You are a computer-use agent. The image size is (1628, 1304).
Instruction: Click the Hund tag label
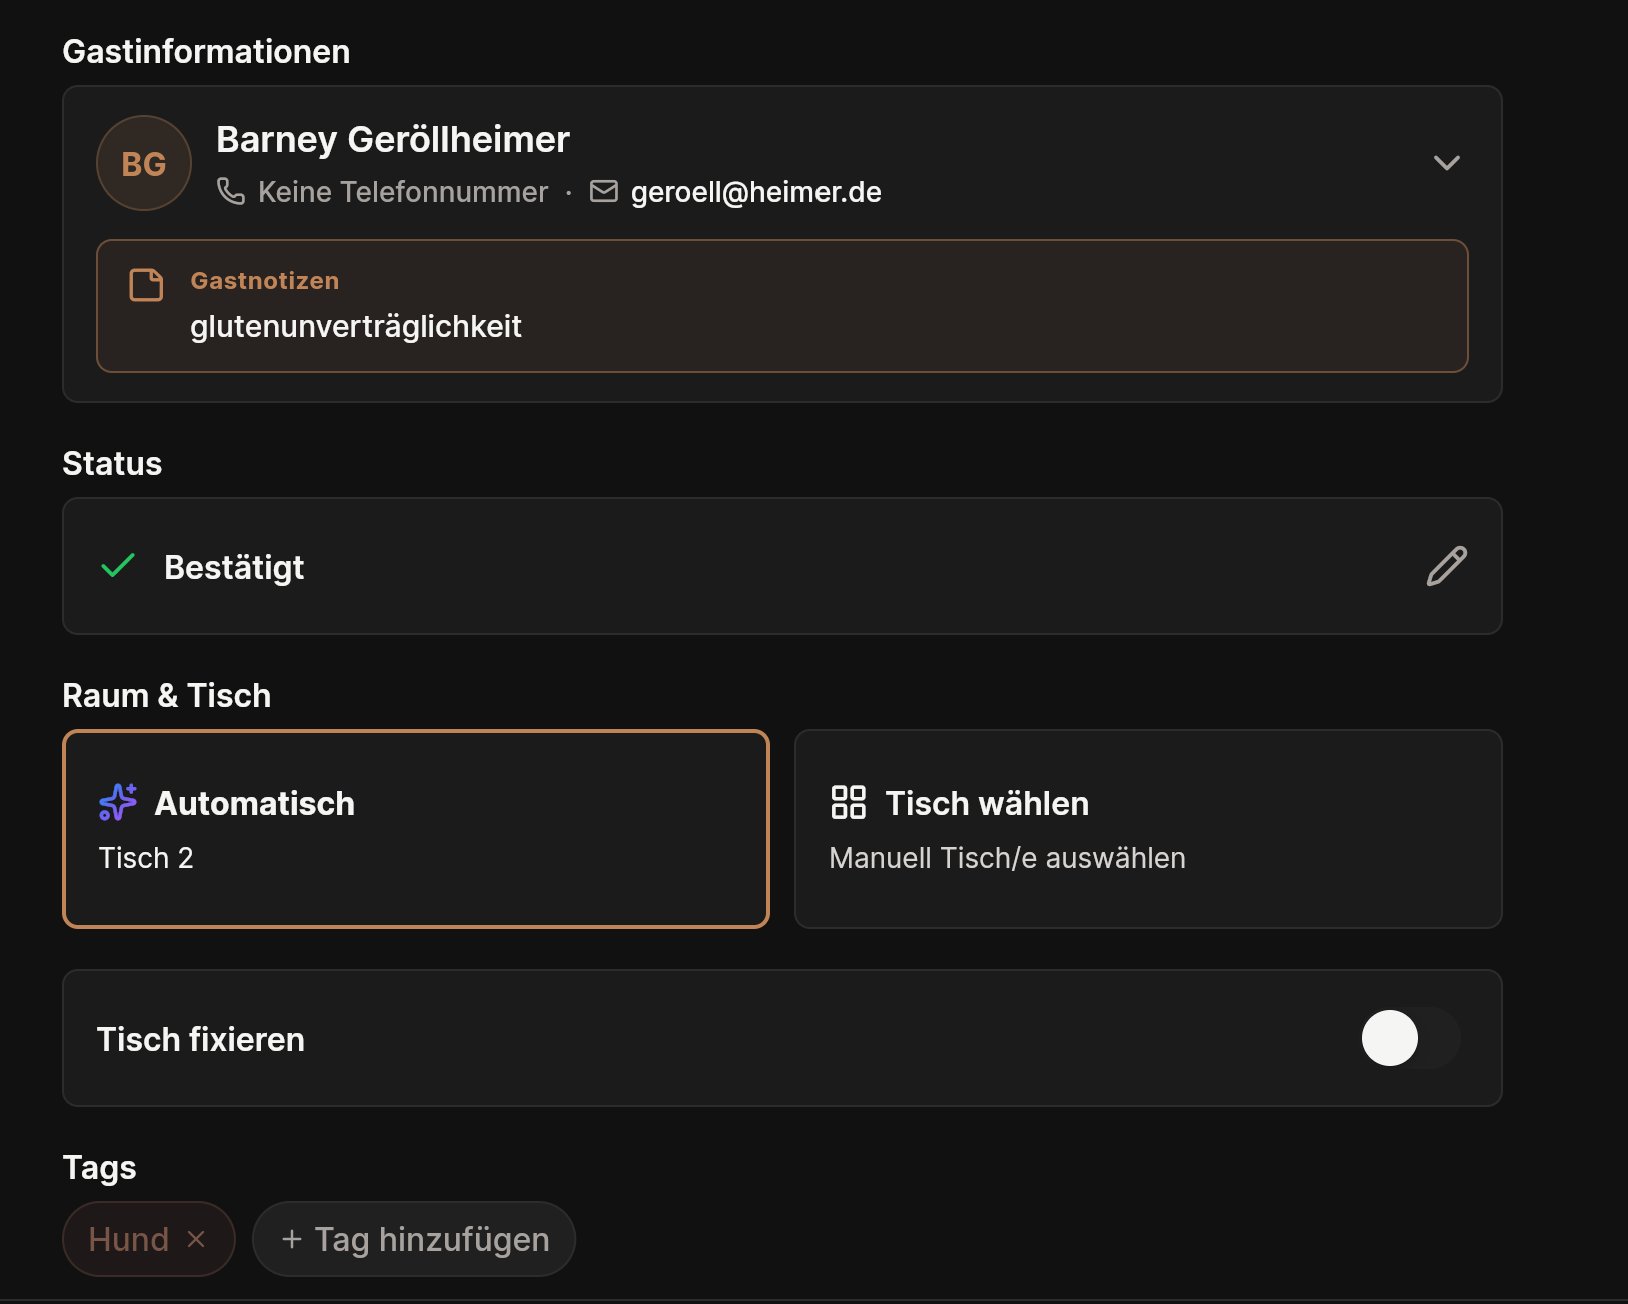(x=128, y=1239)
